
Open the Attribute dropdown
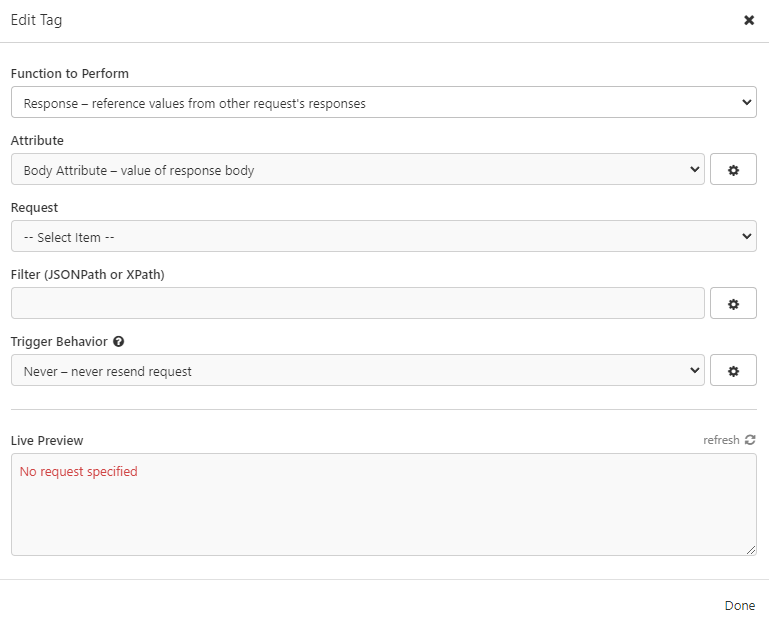358,169
